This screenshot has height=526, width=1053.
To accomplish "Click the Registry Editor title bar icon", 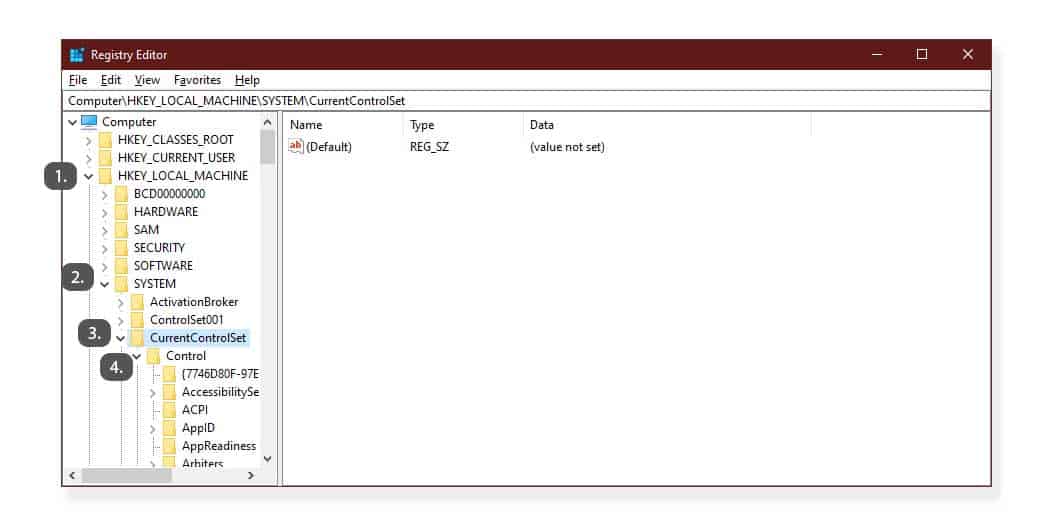I will click(x=77, y=54).
